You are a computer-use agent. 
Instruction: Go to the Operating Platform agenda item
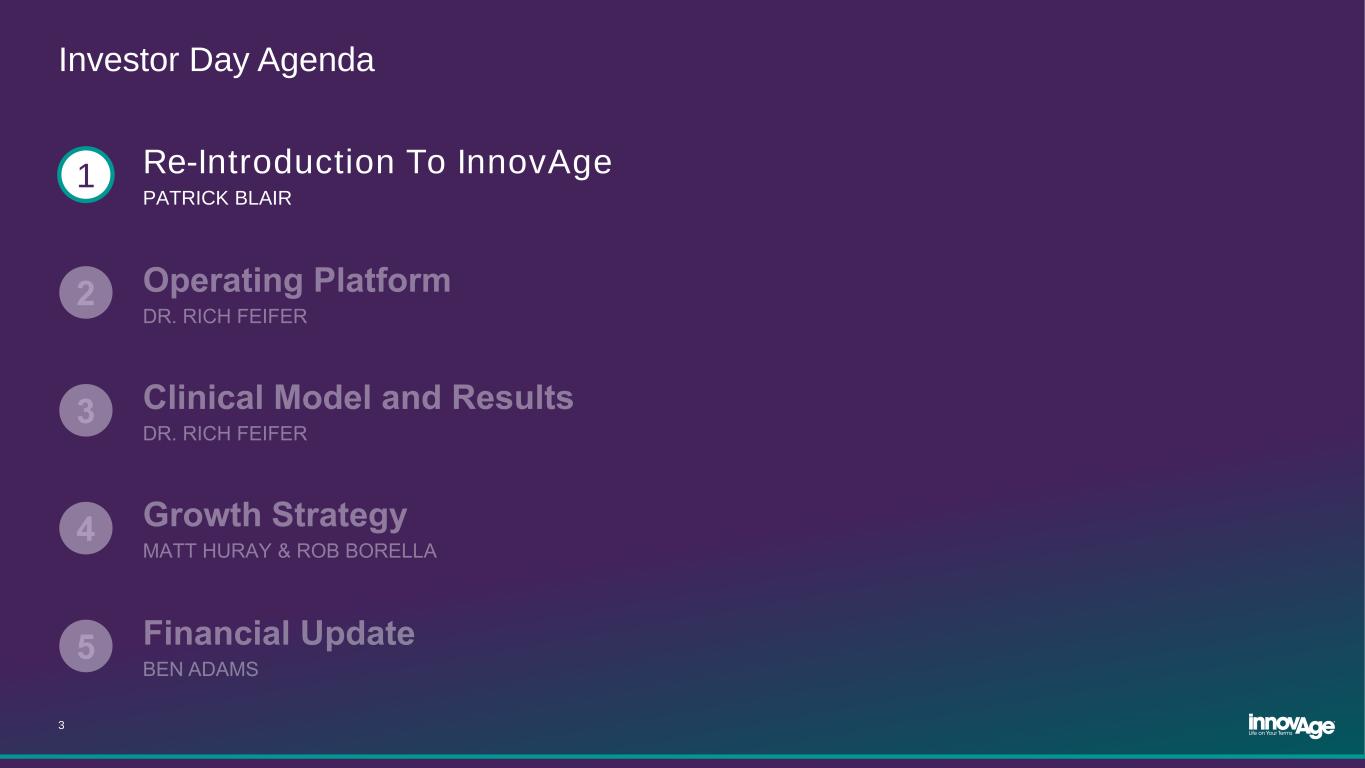coord(297,281)
